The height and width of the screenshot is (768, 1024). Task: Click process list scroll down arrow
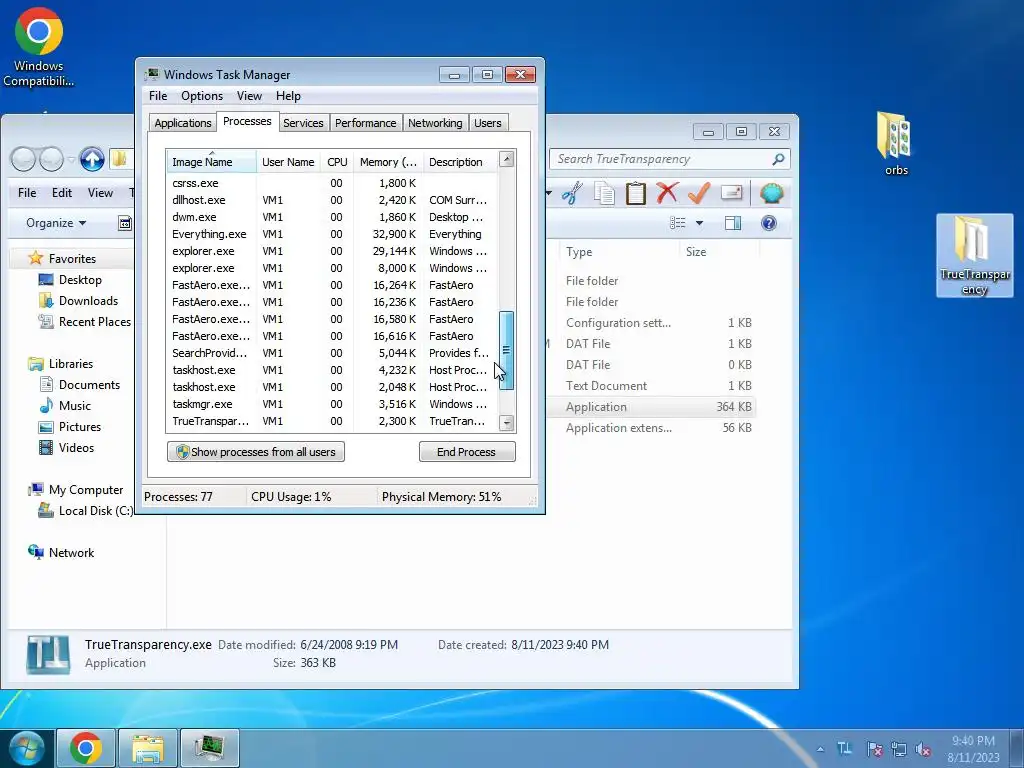pos(506,423)
